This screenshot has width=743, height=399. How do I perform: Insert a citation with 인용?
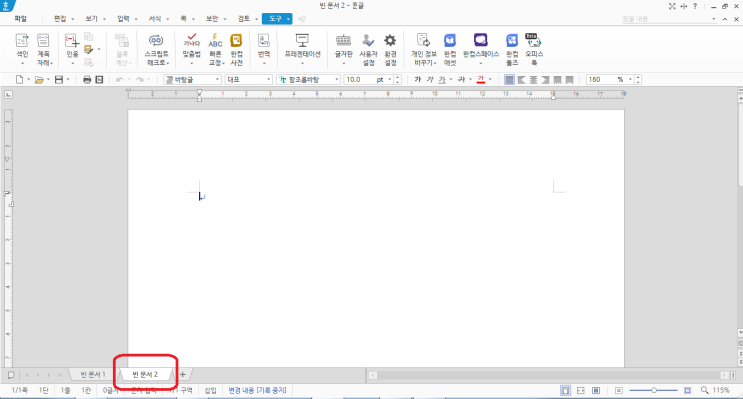tap(72, 49)
